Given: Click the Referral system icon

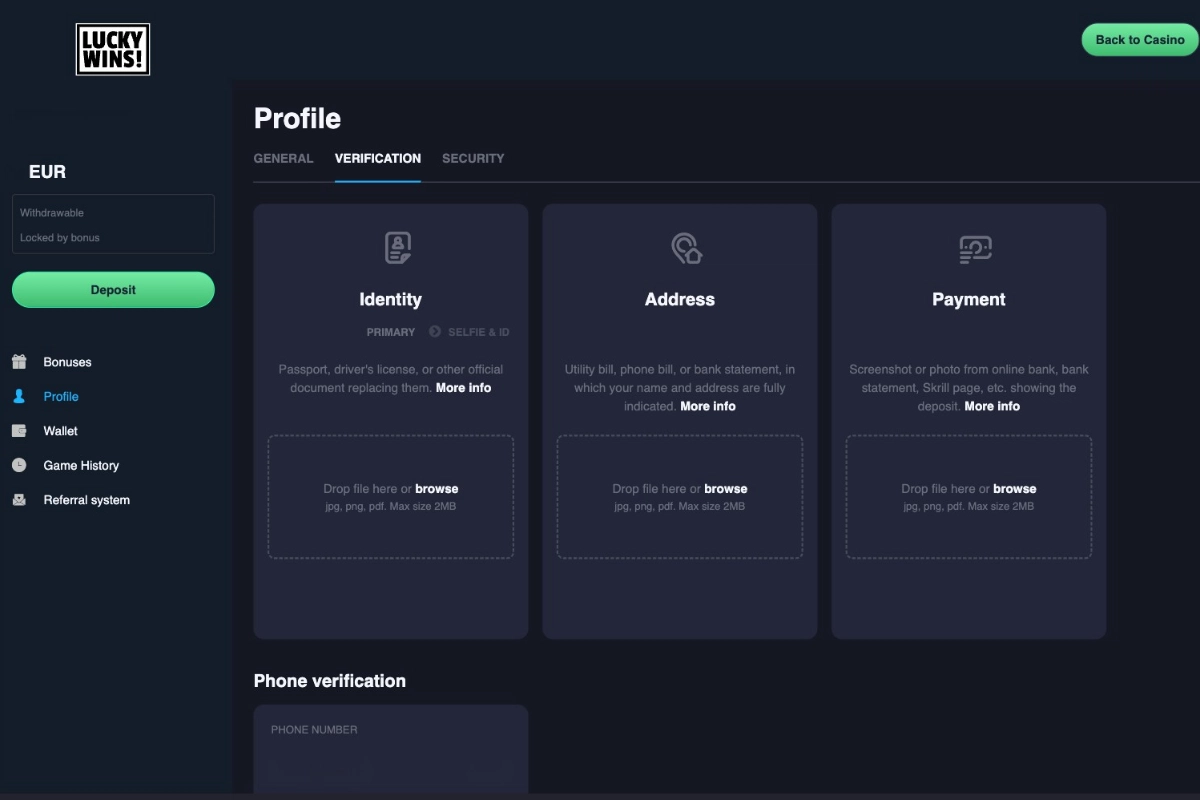Looking at the screenshot, I should [x=19, y=500].
